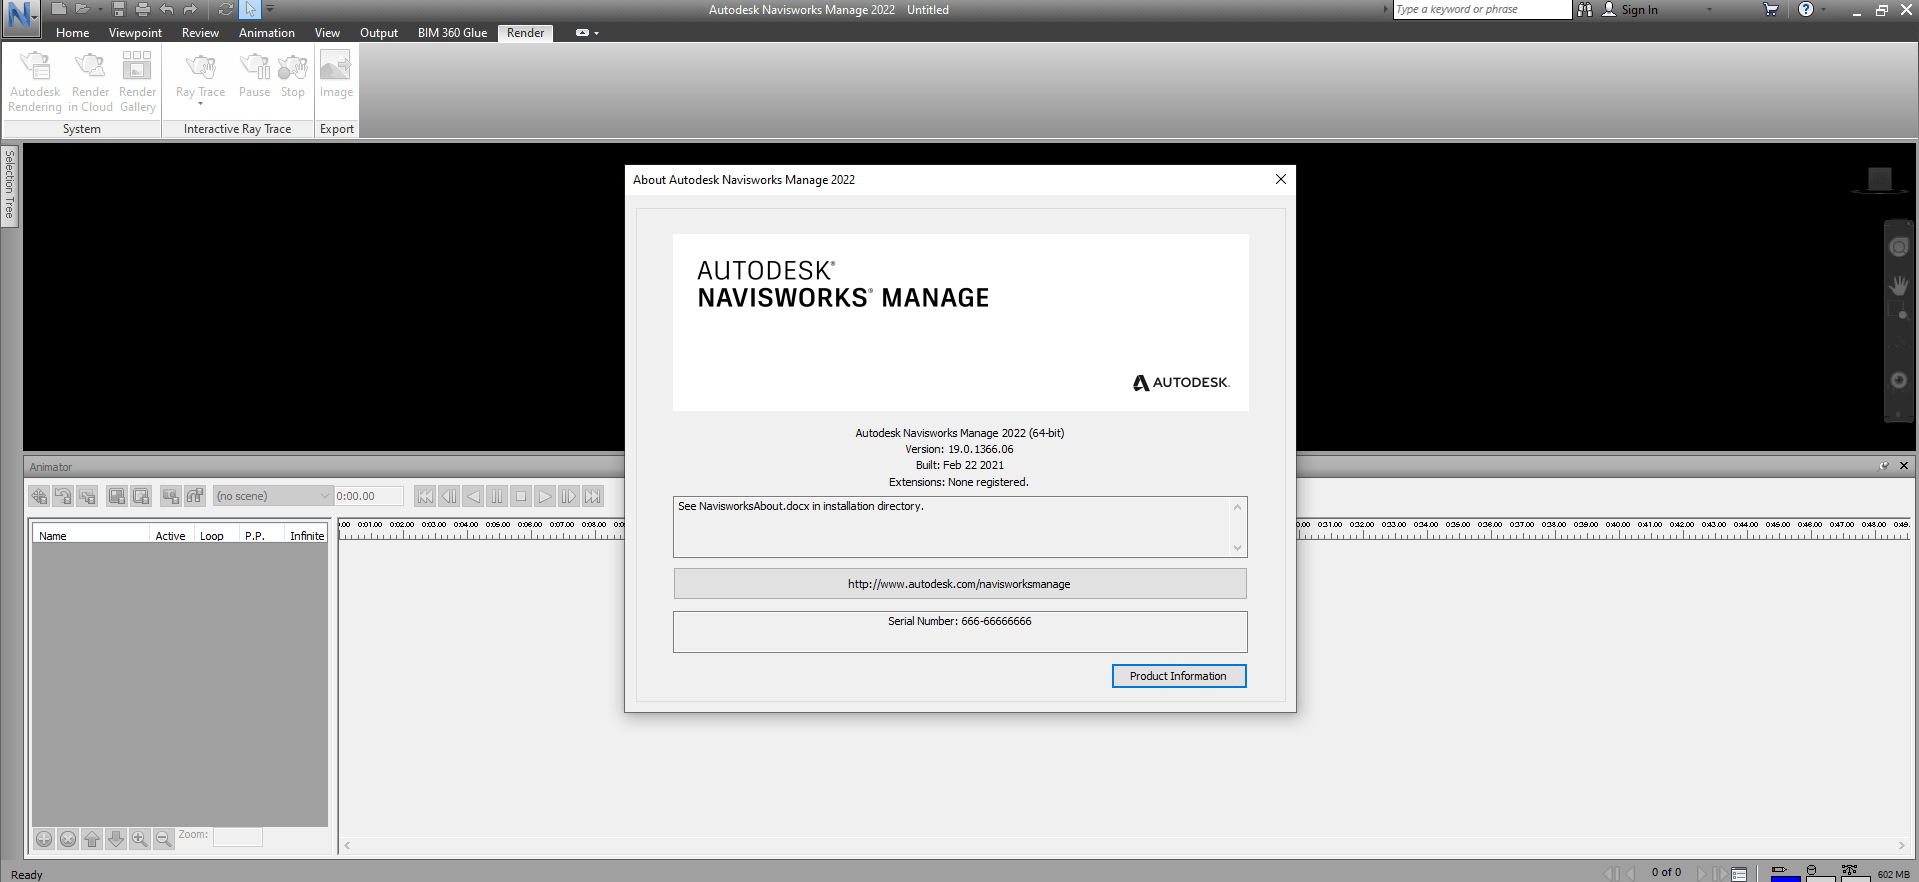Click Sign In in title bar
This screenshot has width=1919, height=882.
pyautogui.click(x=1630, y=9)
